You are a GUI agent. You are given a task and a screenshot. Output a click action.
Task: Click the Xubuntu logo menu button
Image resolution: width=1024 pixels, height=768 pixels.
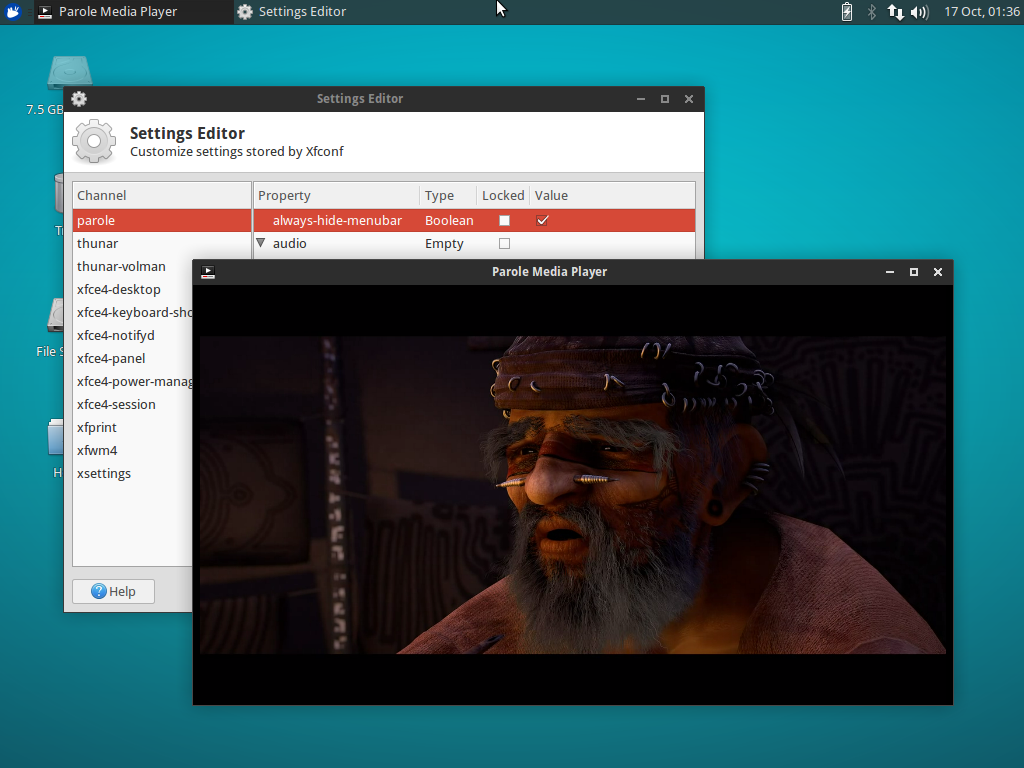coord(11,12)
